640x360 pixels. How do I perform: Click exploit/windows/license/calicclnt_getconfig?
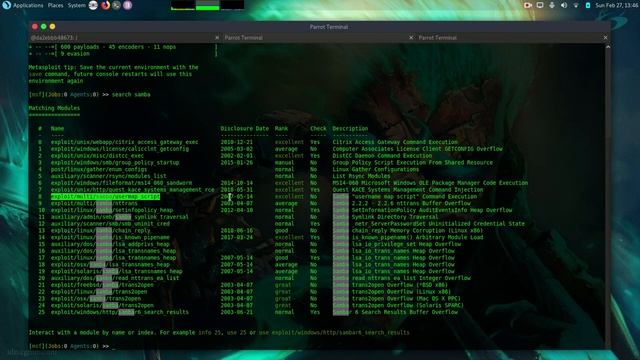[120, 149]
